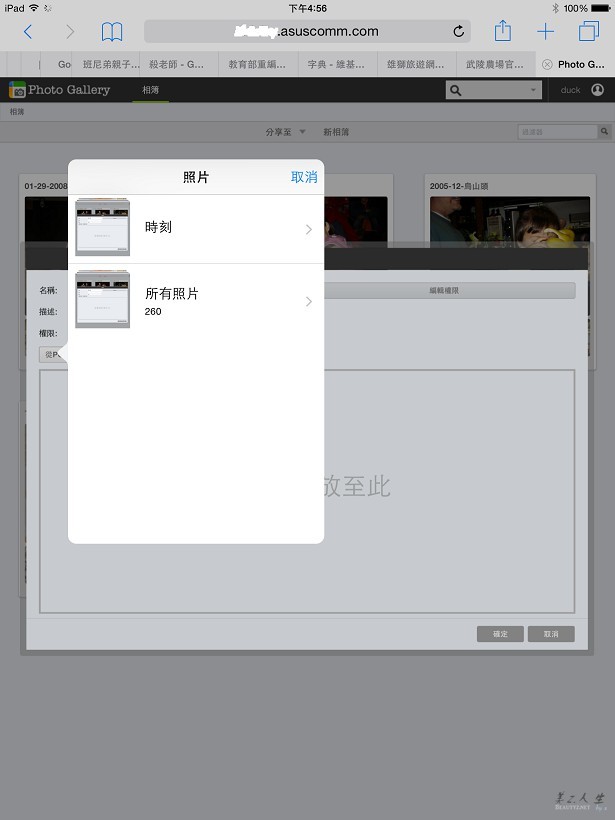Click the 名稱 label in the dialog
The width and height of the screenshot is (615, 820).
48,290
